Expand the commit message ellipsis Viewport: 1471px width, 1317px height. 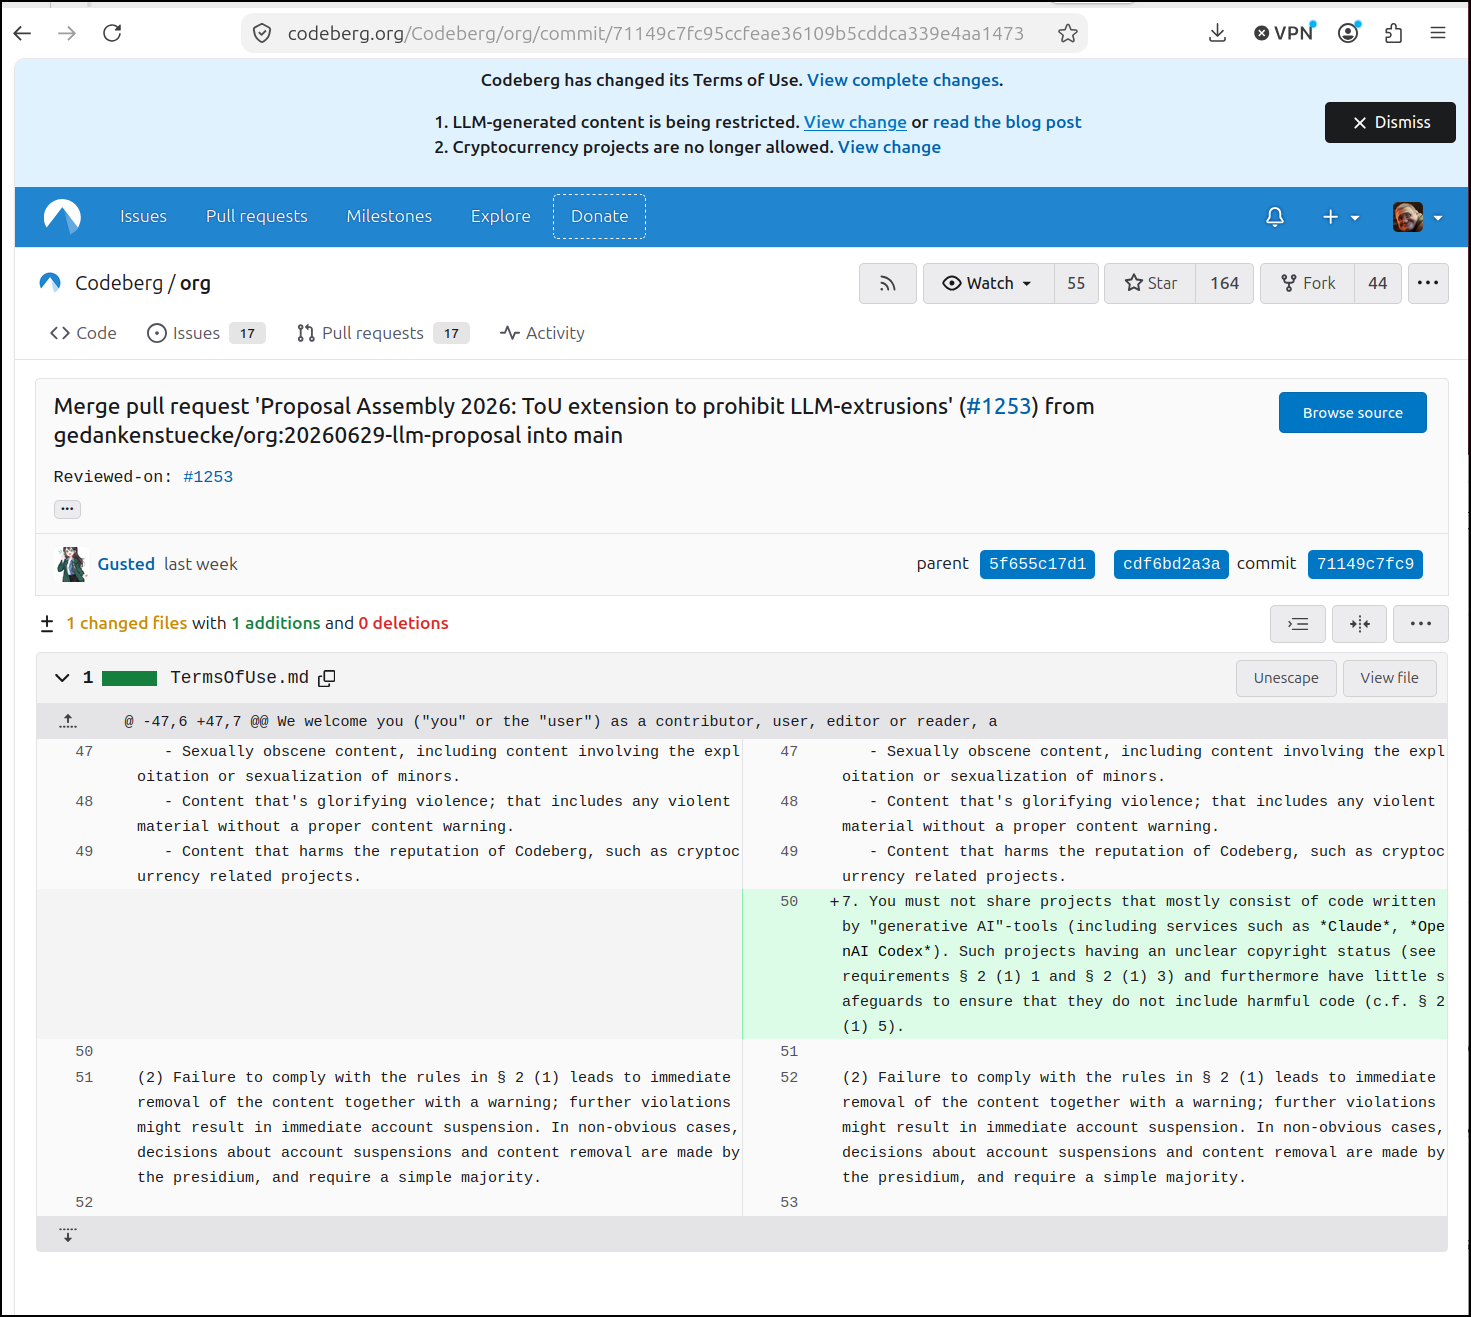(x=67, y=509)
